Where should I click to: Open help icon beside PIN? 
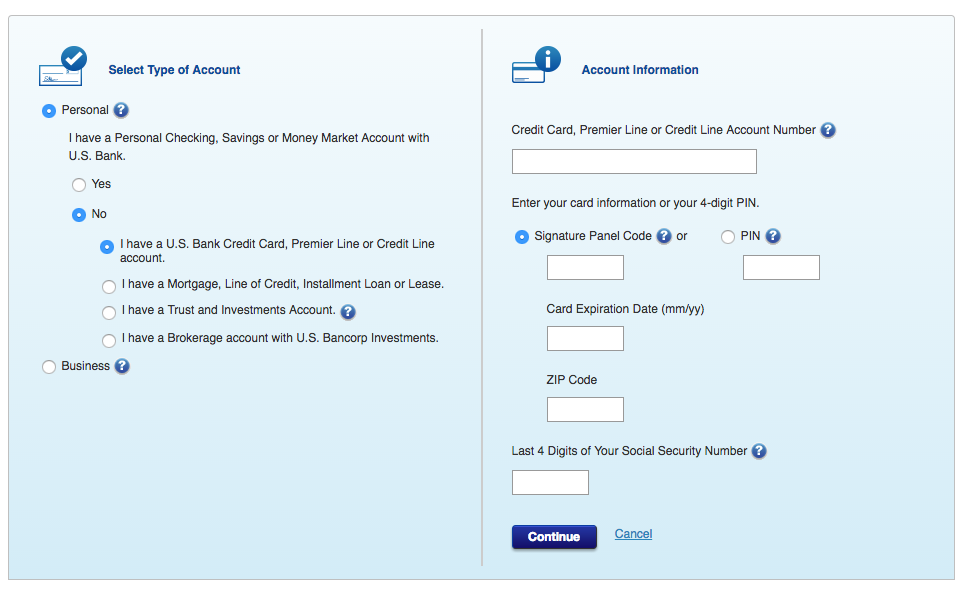point(773,236)
